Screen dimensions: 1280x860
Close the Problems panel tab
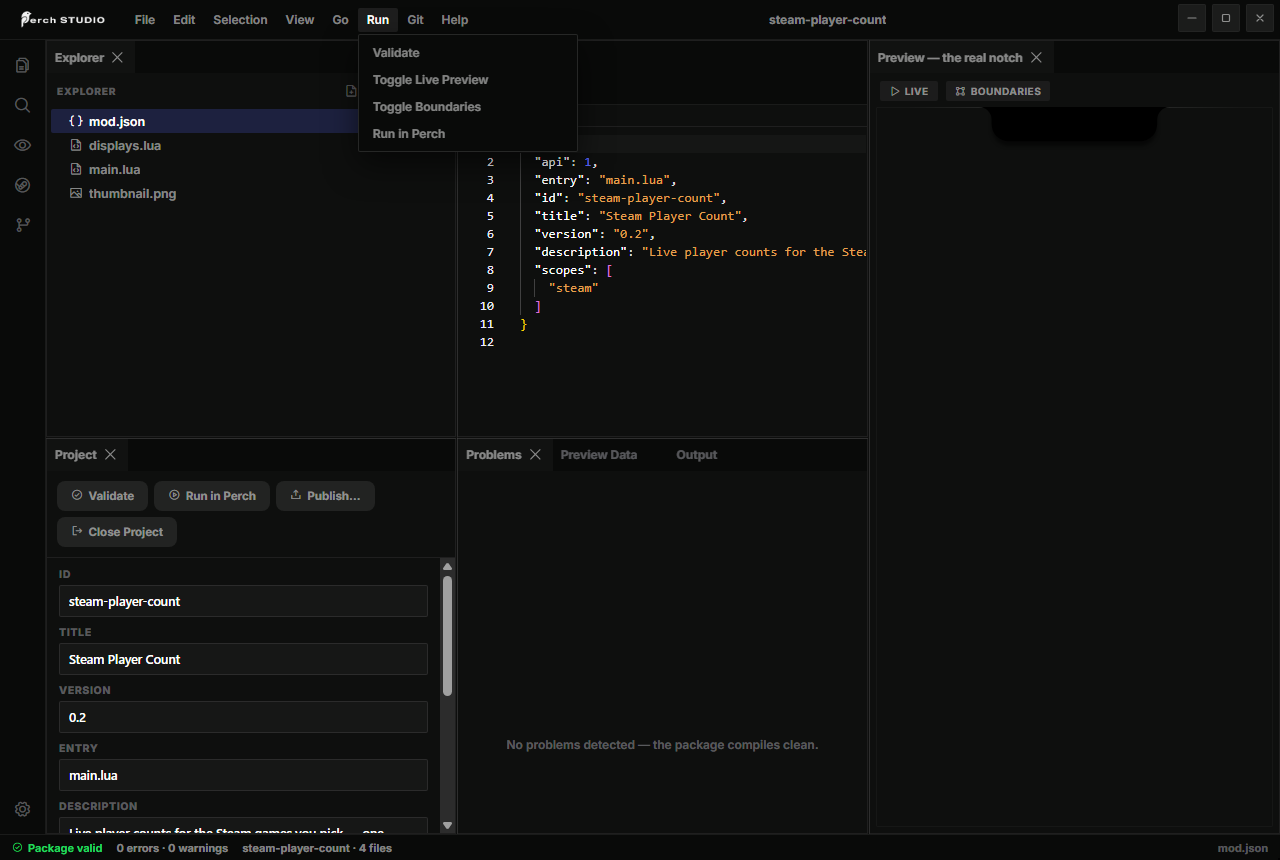click(x=535, y=455)
